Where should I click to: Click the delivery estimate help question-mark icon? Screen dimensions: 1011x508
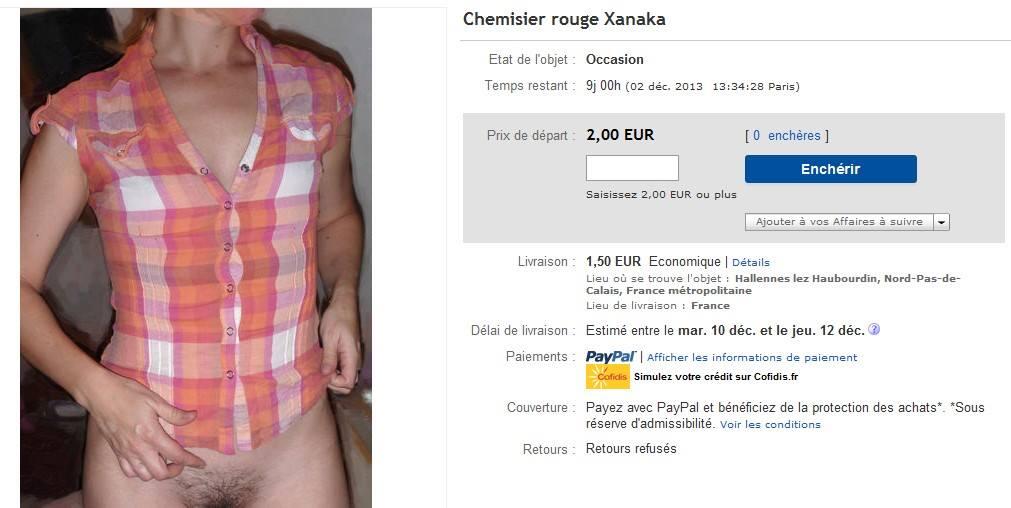874,330
